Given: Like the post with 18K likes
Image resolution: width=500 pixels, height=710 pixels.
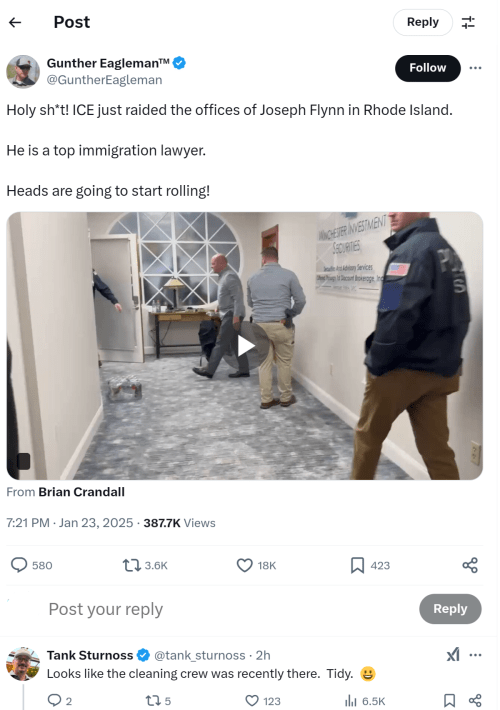Looking at the screenshot, I should click(x=245, y=565).
